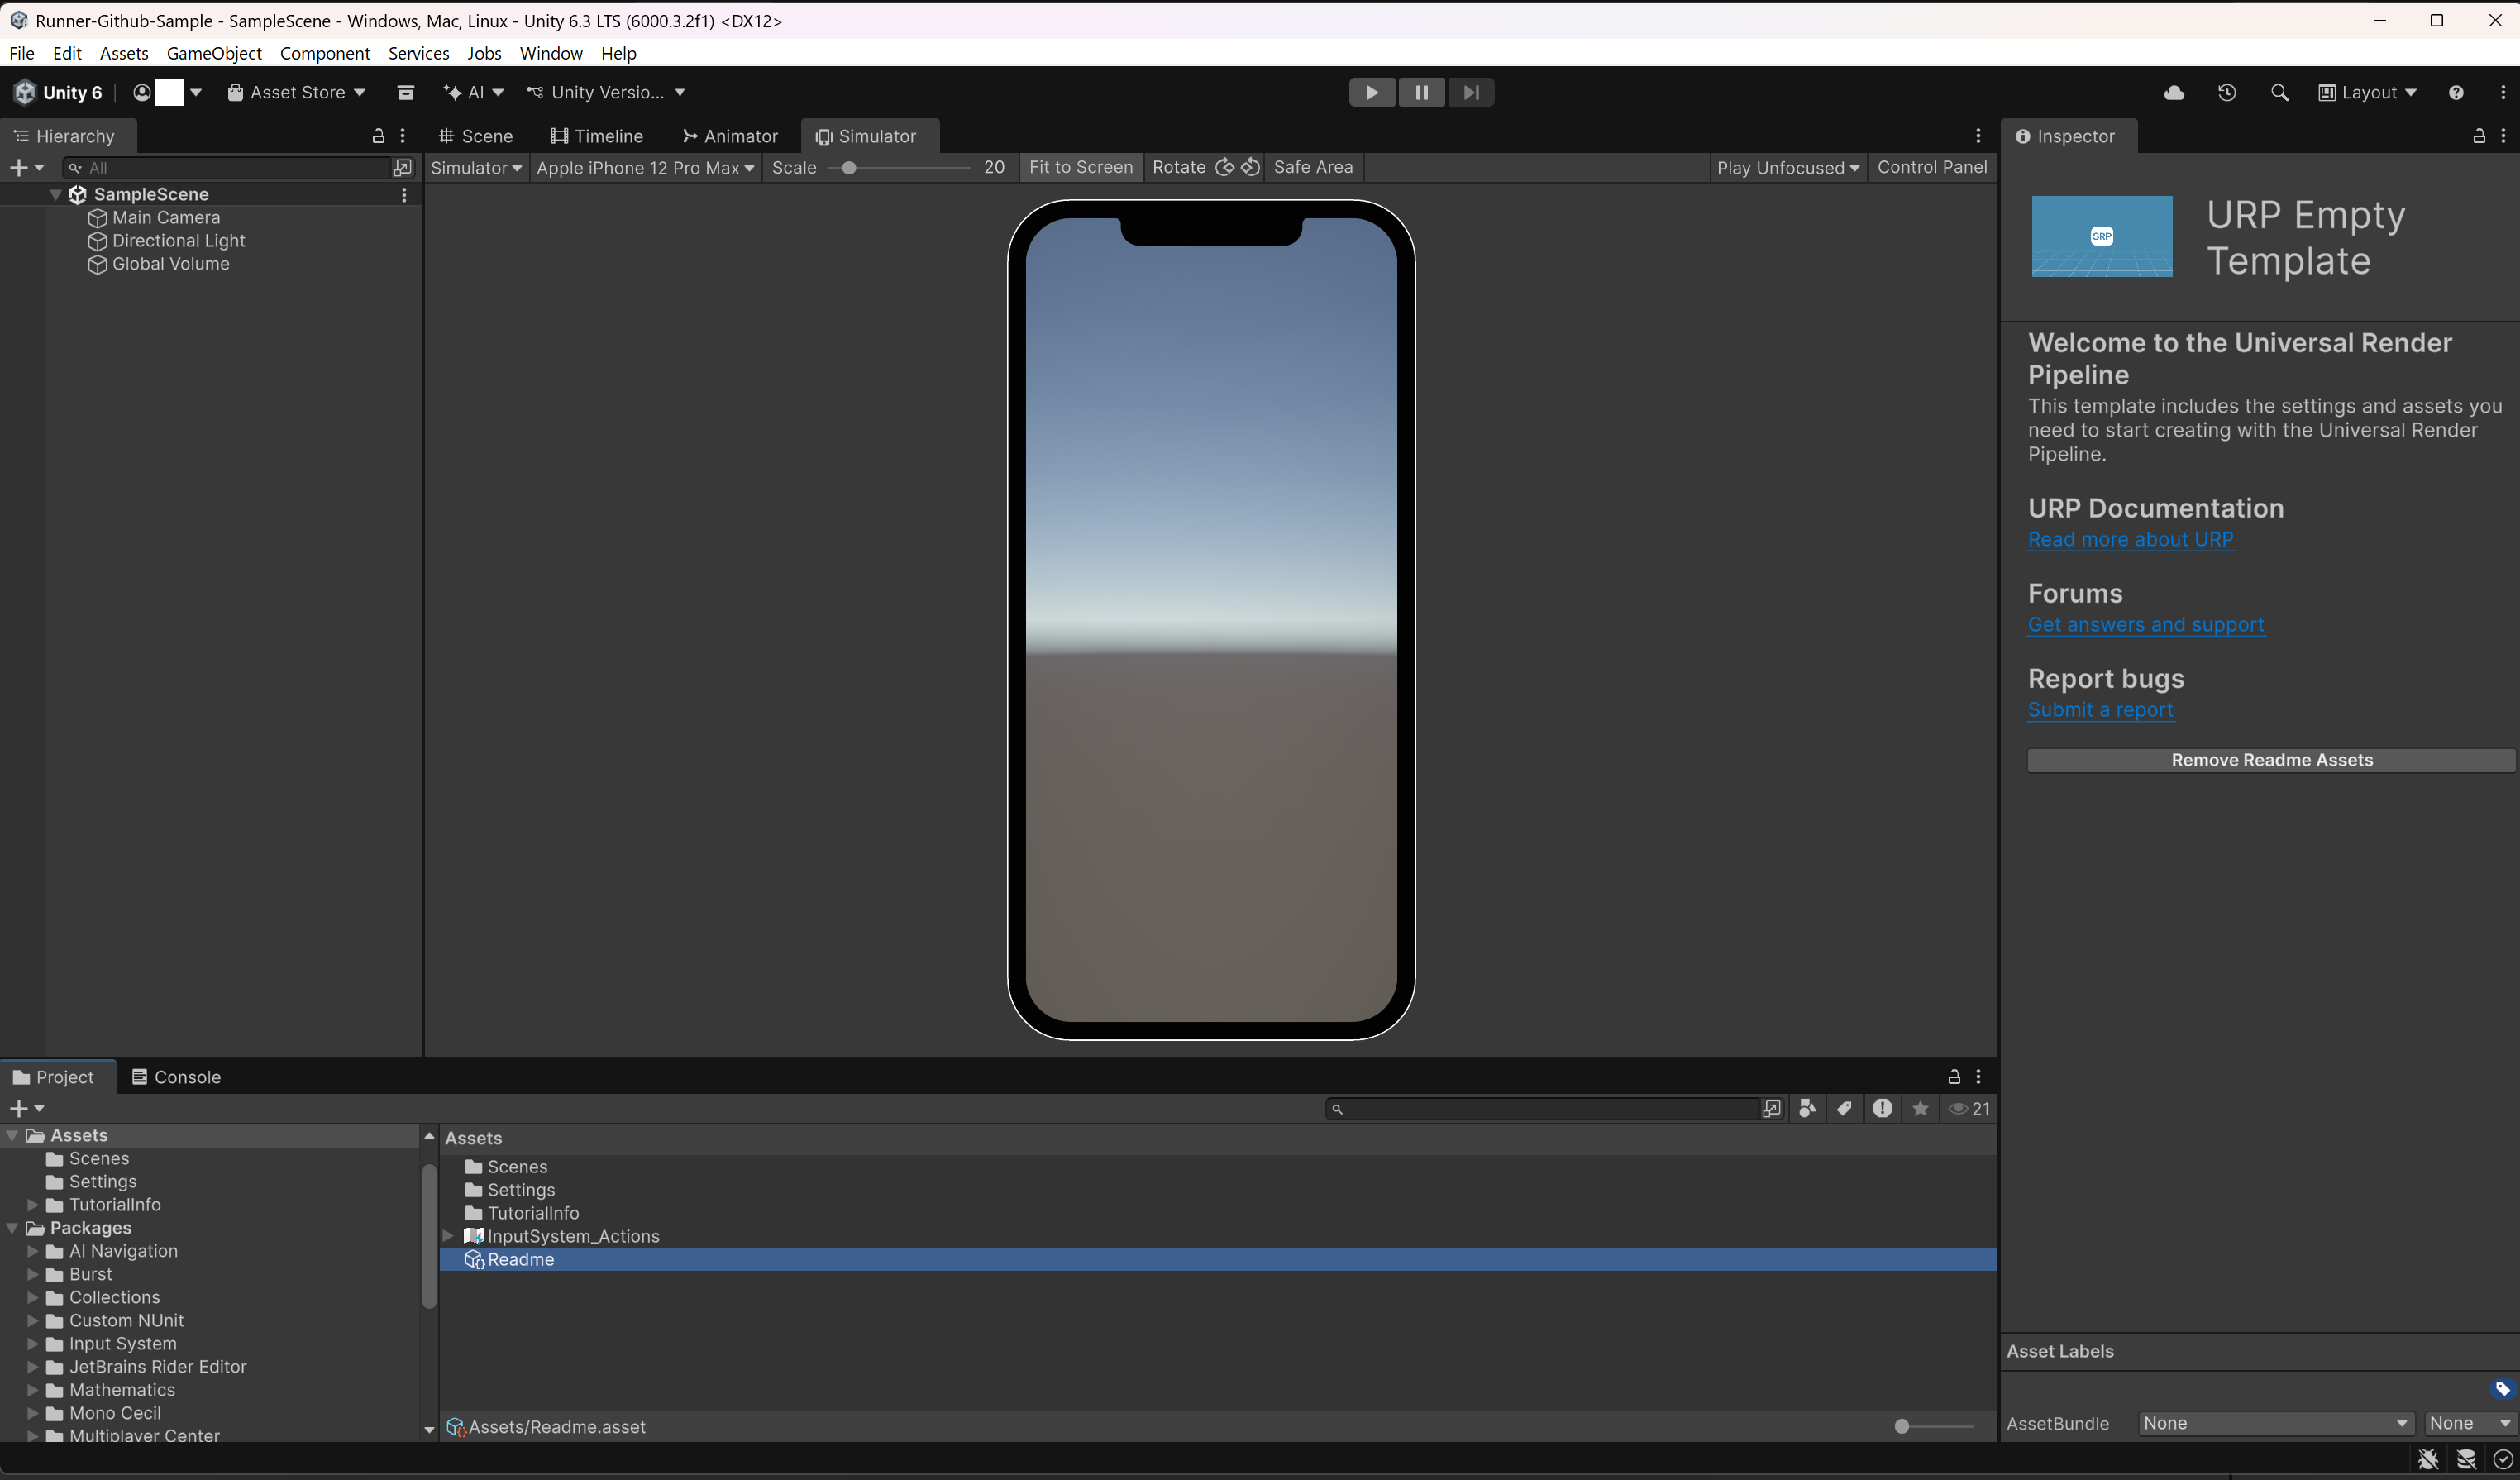Open the GameObject menu
This screenshot has width=2520, height=1480.
(214, 53)
